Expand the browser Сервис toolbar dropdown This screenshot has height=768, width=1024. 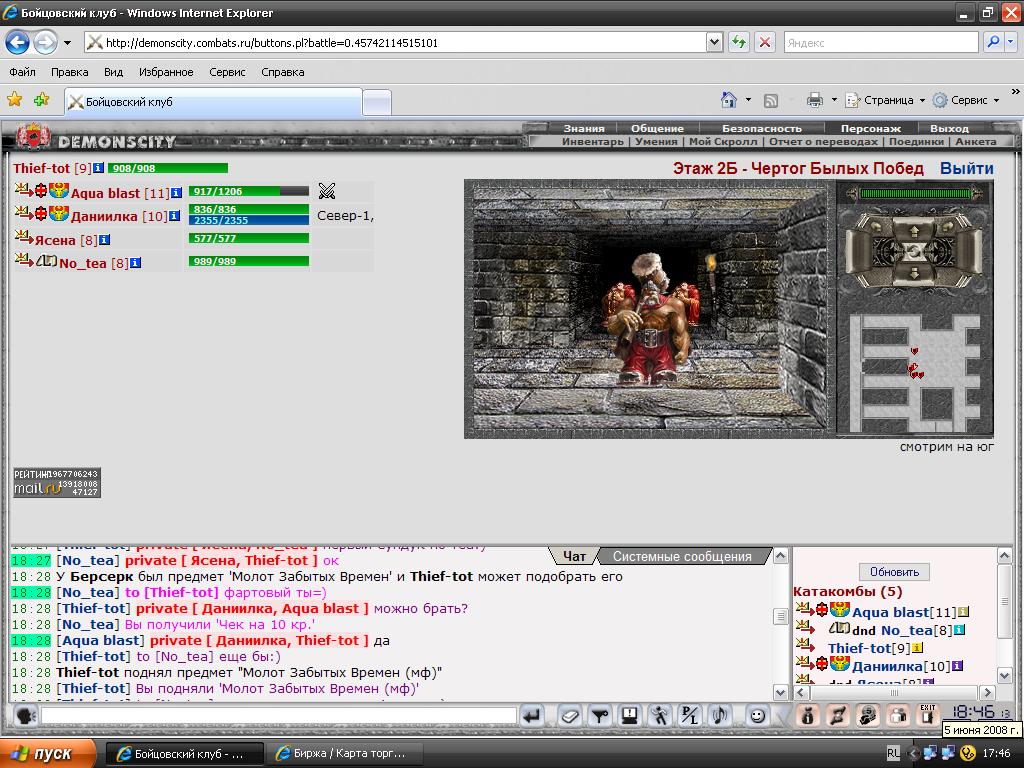click(x=967, y=100)
